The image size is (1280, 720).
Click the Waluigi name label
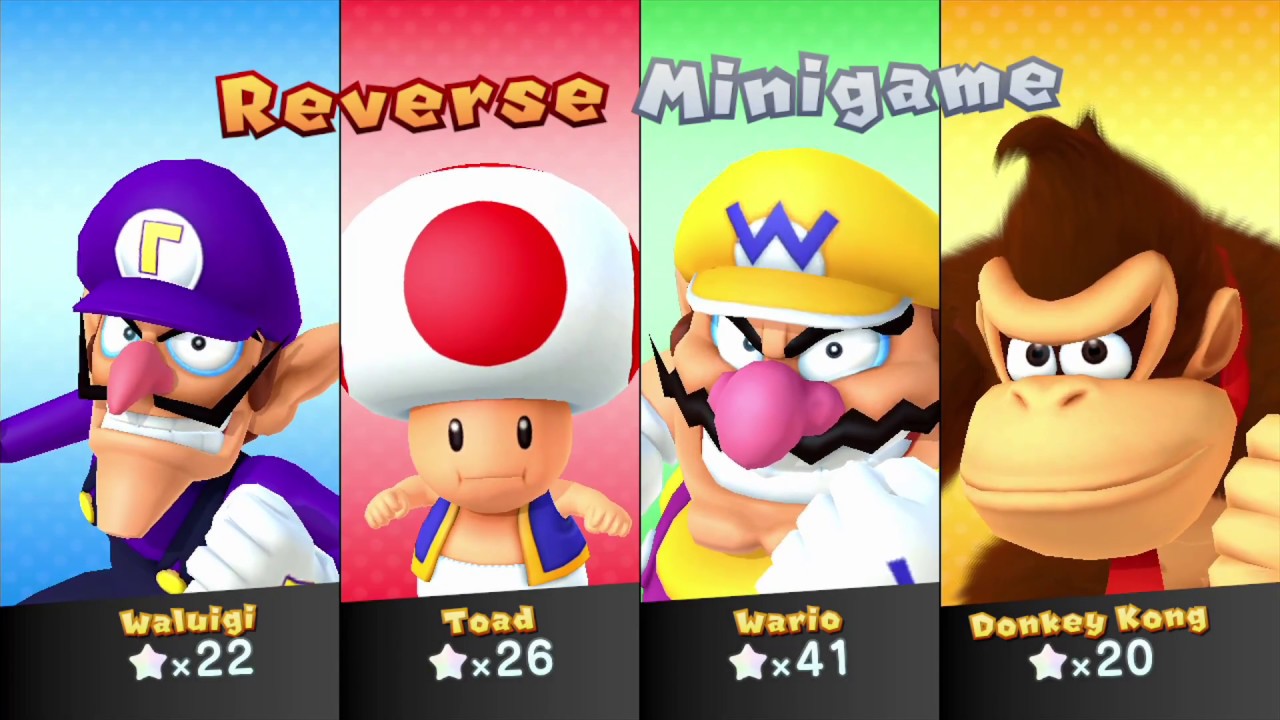point(189,622)
